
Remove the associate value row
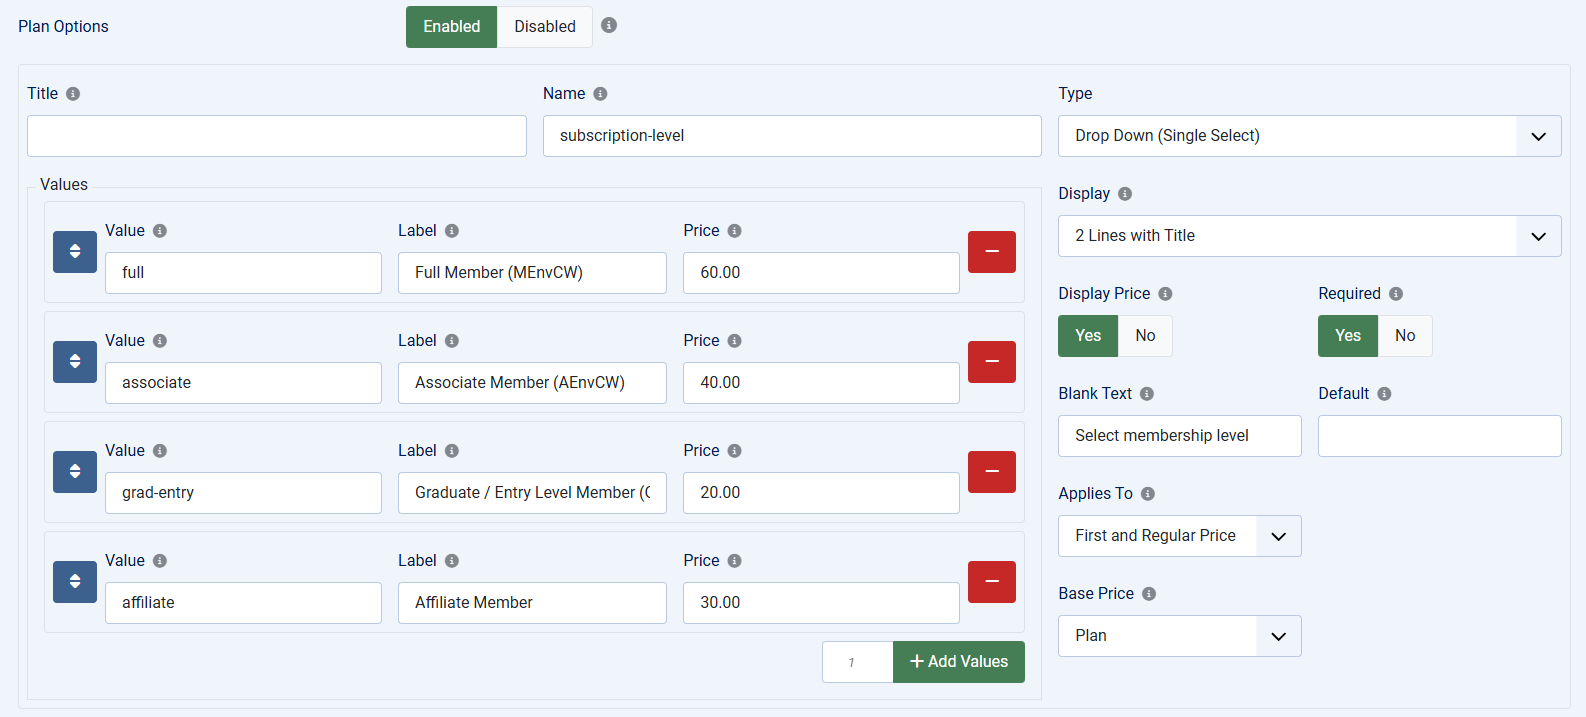[991, 362]
